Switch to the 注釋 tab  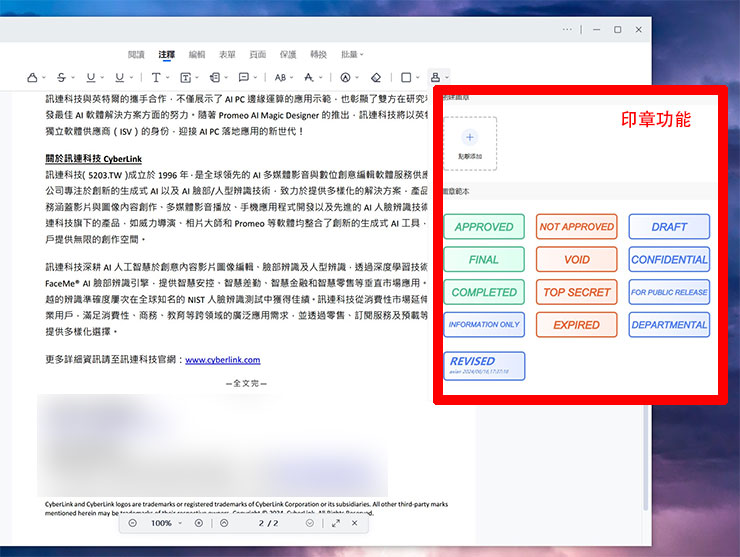tap(166, 54)
